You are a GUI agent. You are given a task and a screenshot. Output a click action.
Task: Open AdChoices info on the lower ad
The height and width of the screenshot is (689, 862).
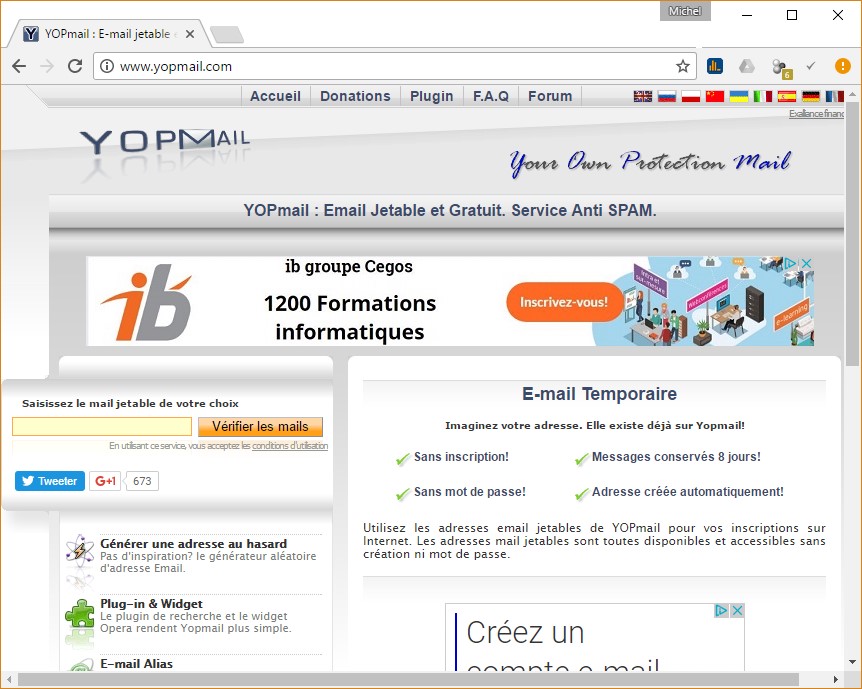(x=721, y=610)
